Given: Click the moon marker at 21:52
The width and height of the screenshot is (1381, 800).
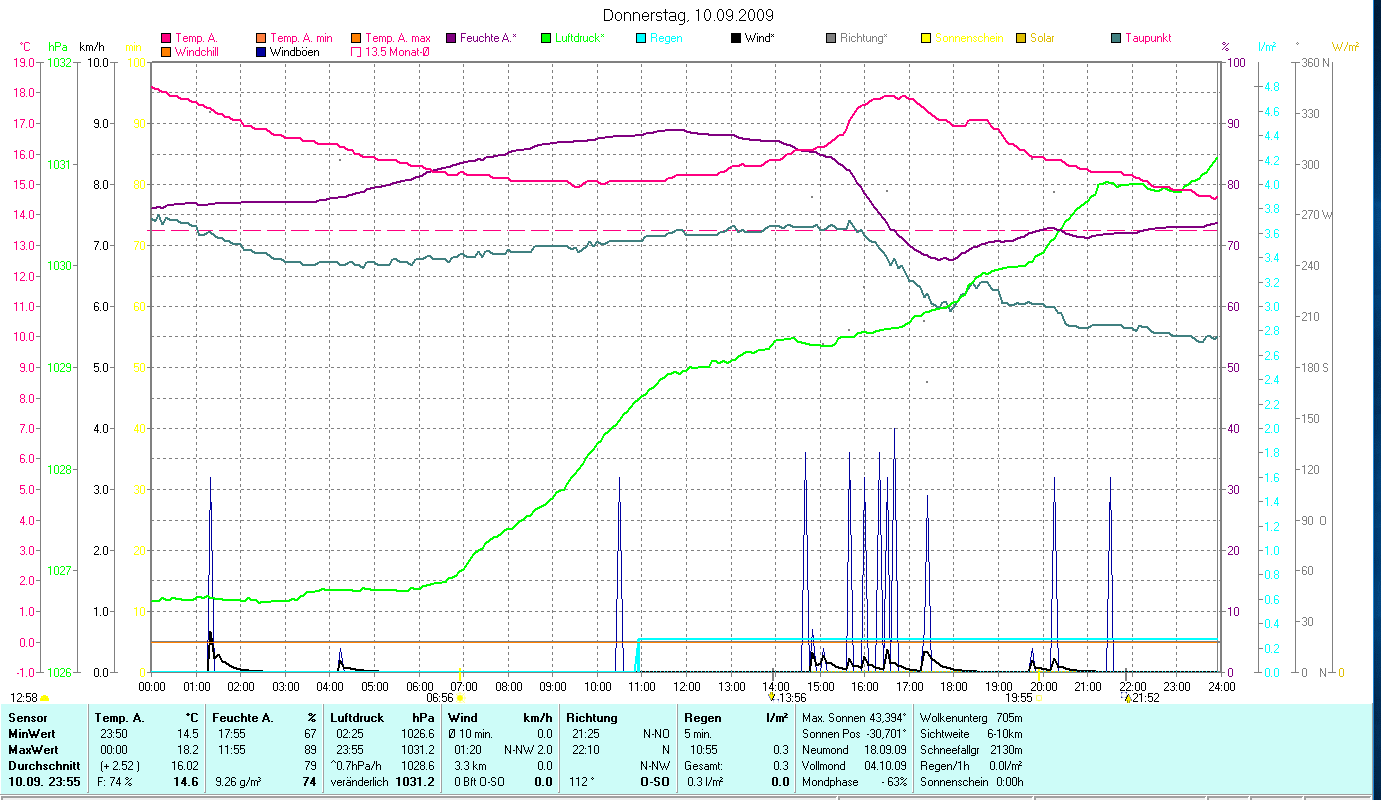Looking at the screenshot, I should tap(1124, 697).
